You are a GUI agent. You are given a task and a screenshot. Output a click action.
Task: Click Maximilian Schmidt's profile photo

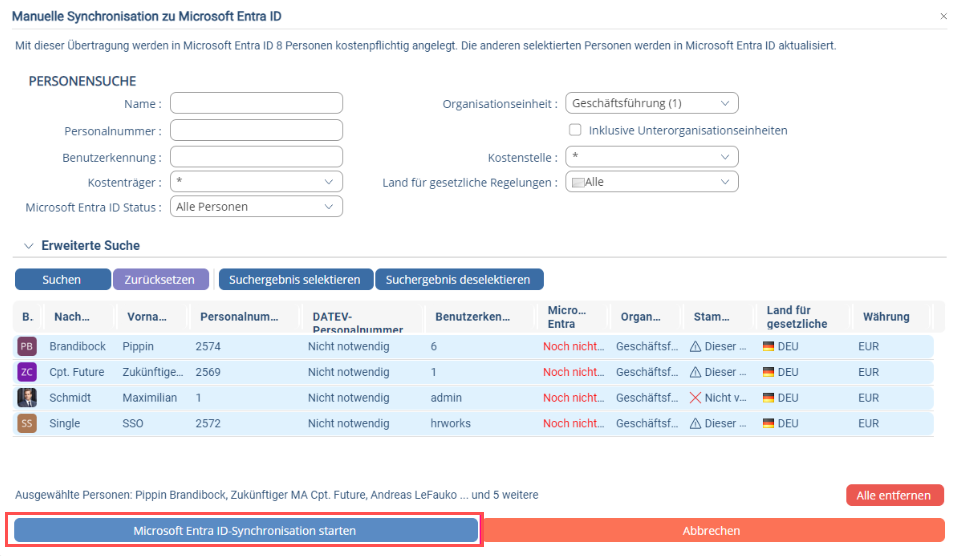(27, 398)
